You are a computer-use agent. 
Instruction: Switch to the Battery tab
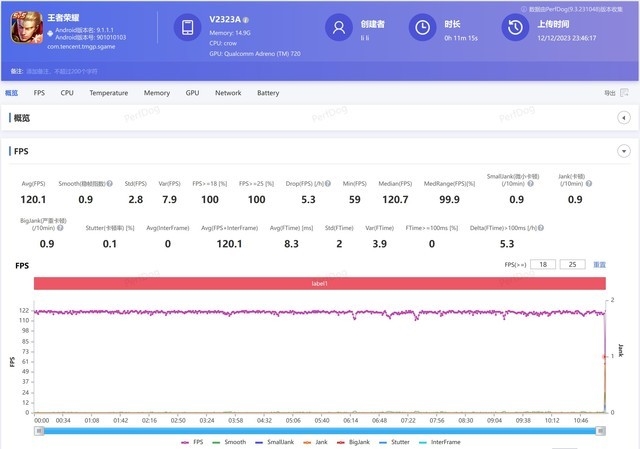coord(268,93)
